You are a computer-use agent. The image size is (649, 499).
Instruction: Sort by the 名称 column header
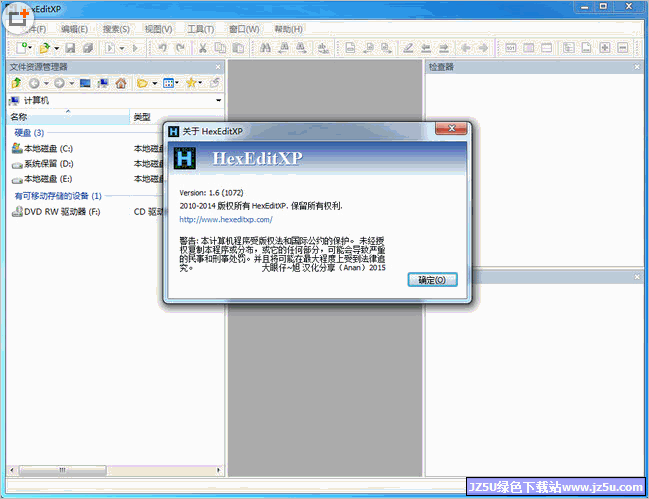[69, 117]
